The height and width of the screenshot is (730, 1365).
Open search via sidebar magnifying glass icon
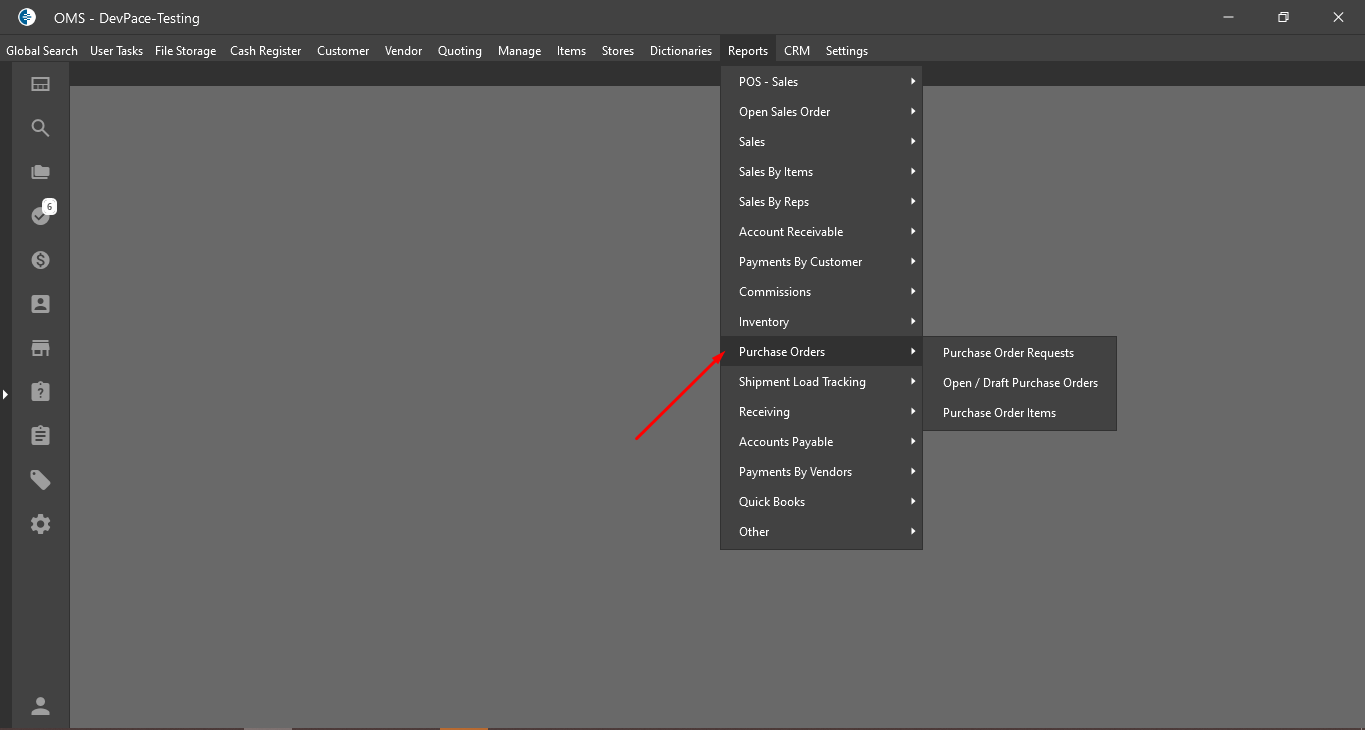coord(40,128)
